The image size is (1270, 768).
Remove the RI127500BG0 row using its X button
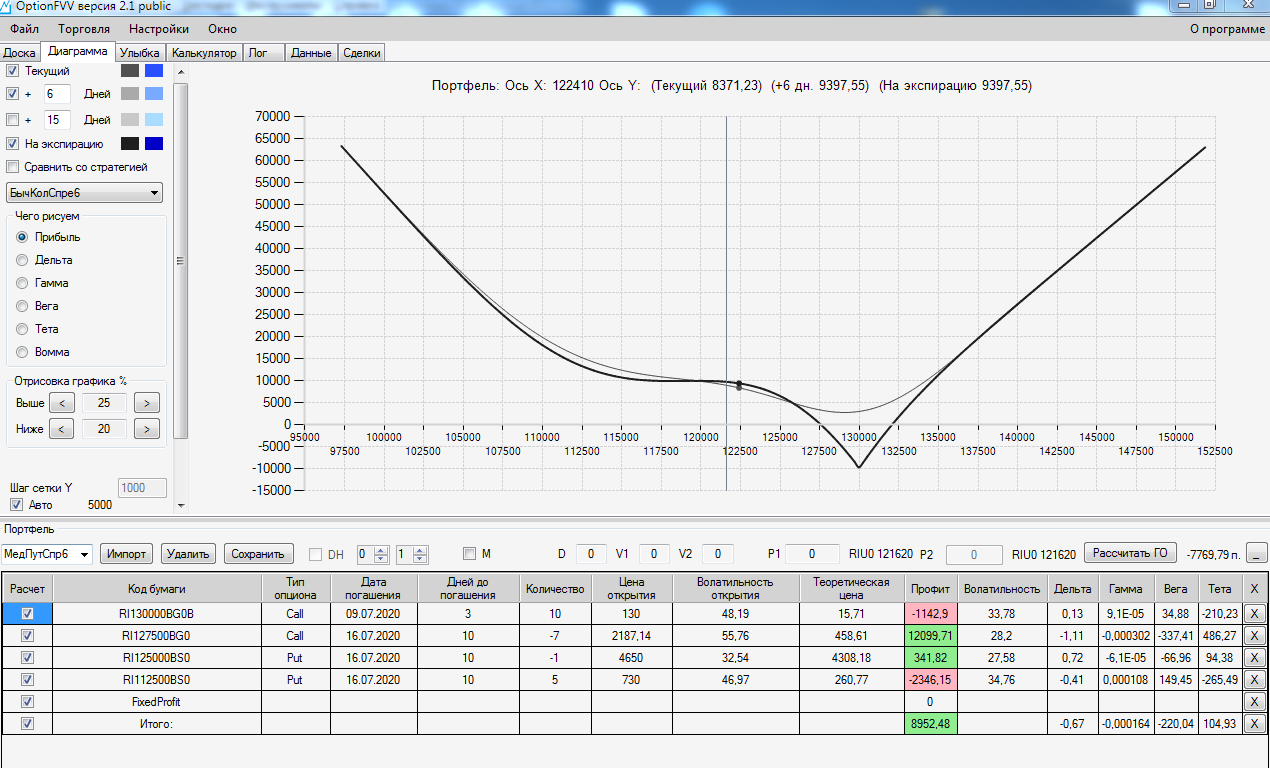pos(1254,636)
